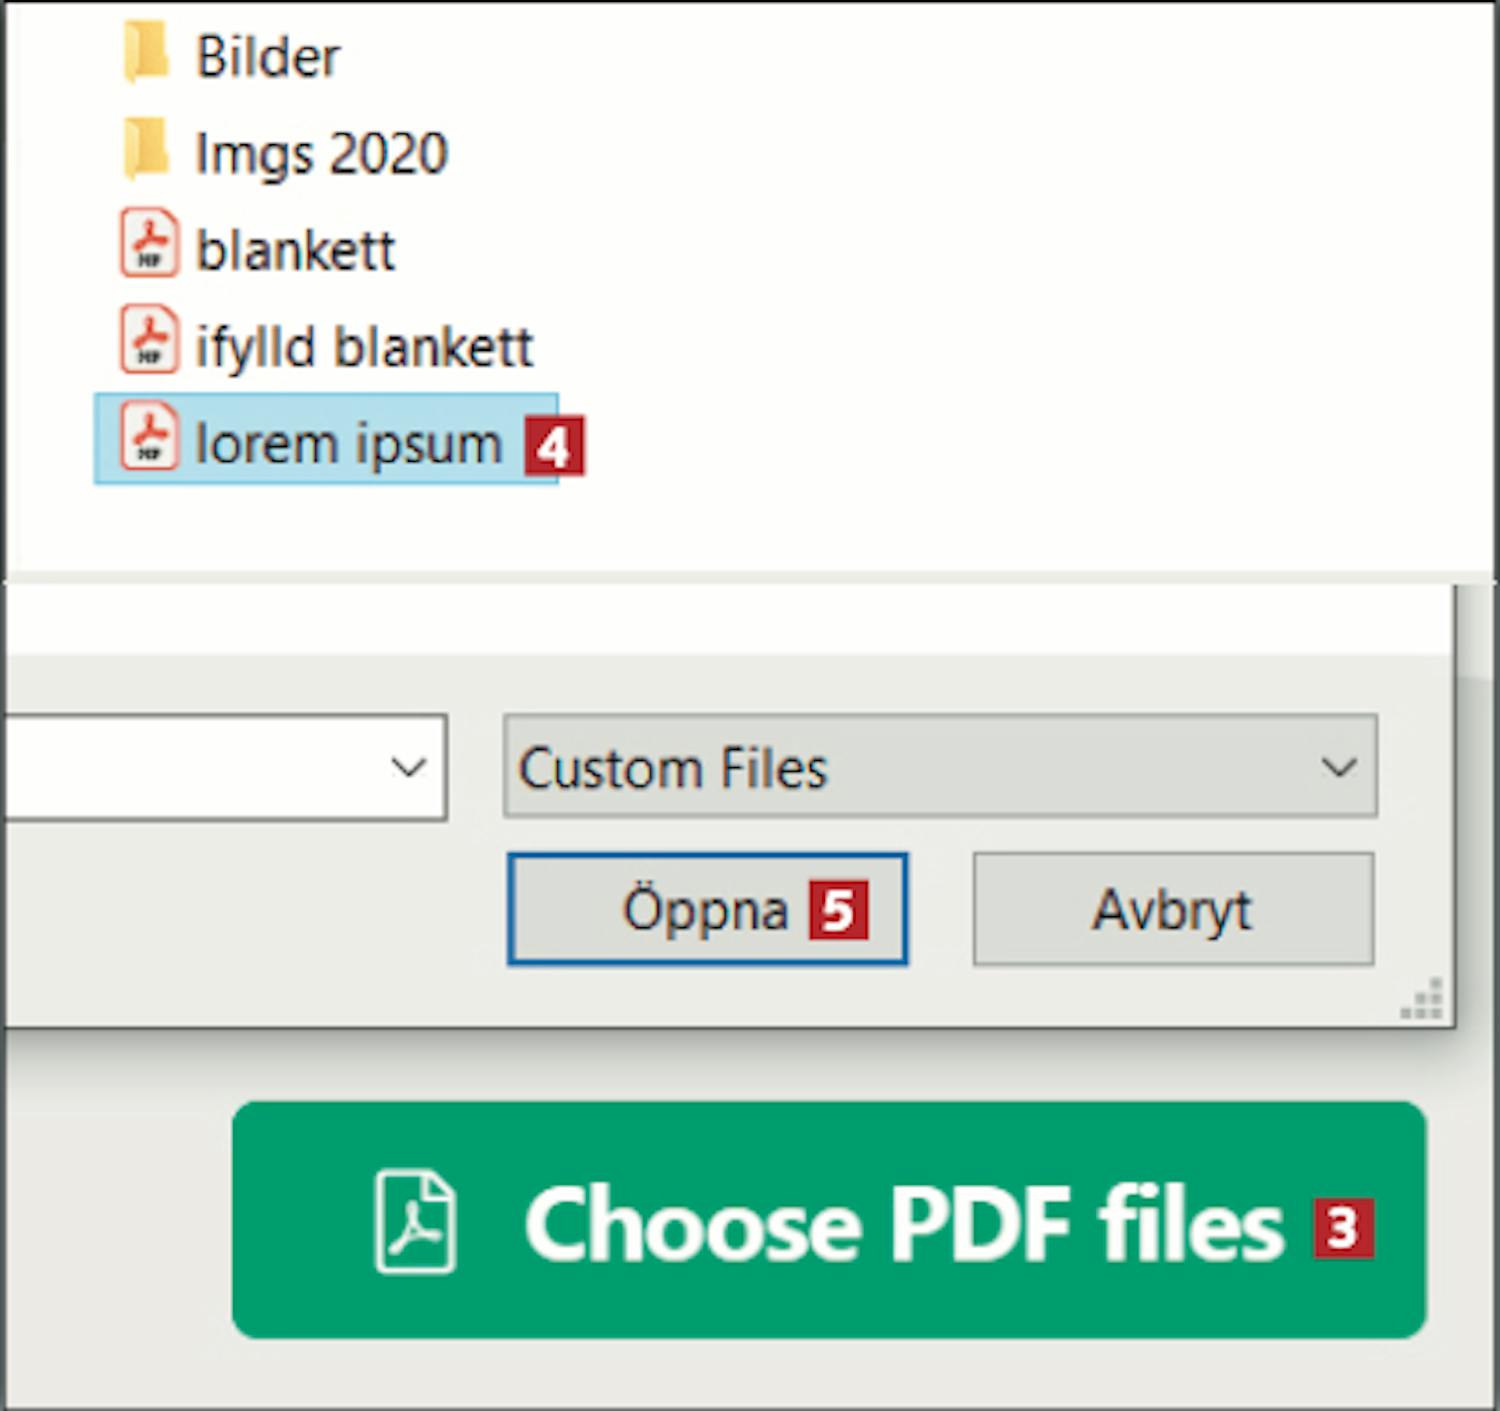Click the Imgs 2020 folder icon
The image size is (1500, 1411).
click(146, 150)
